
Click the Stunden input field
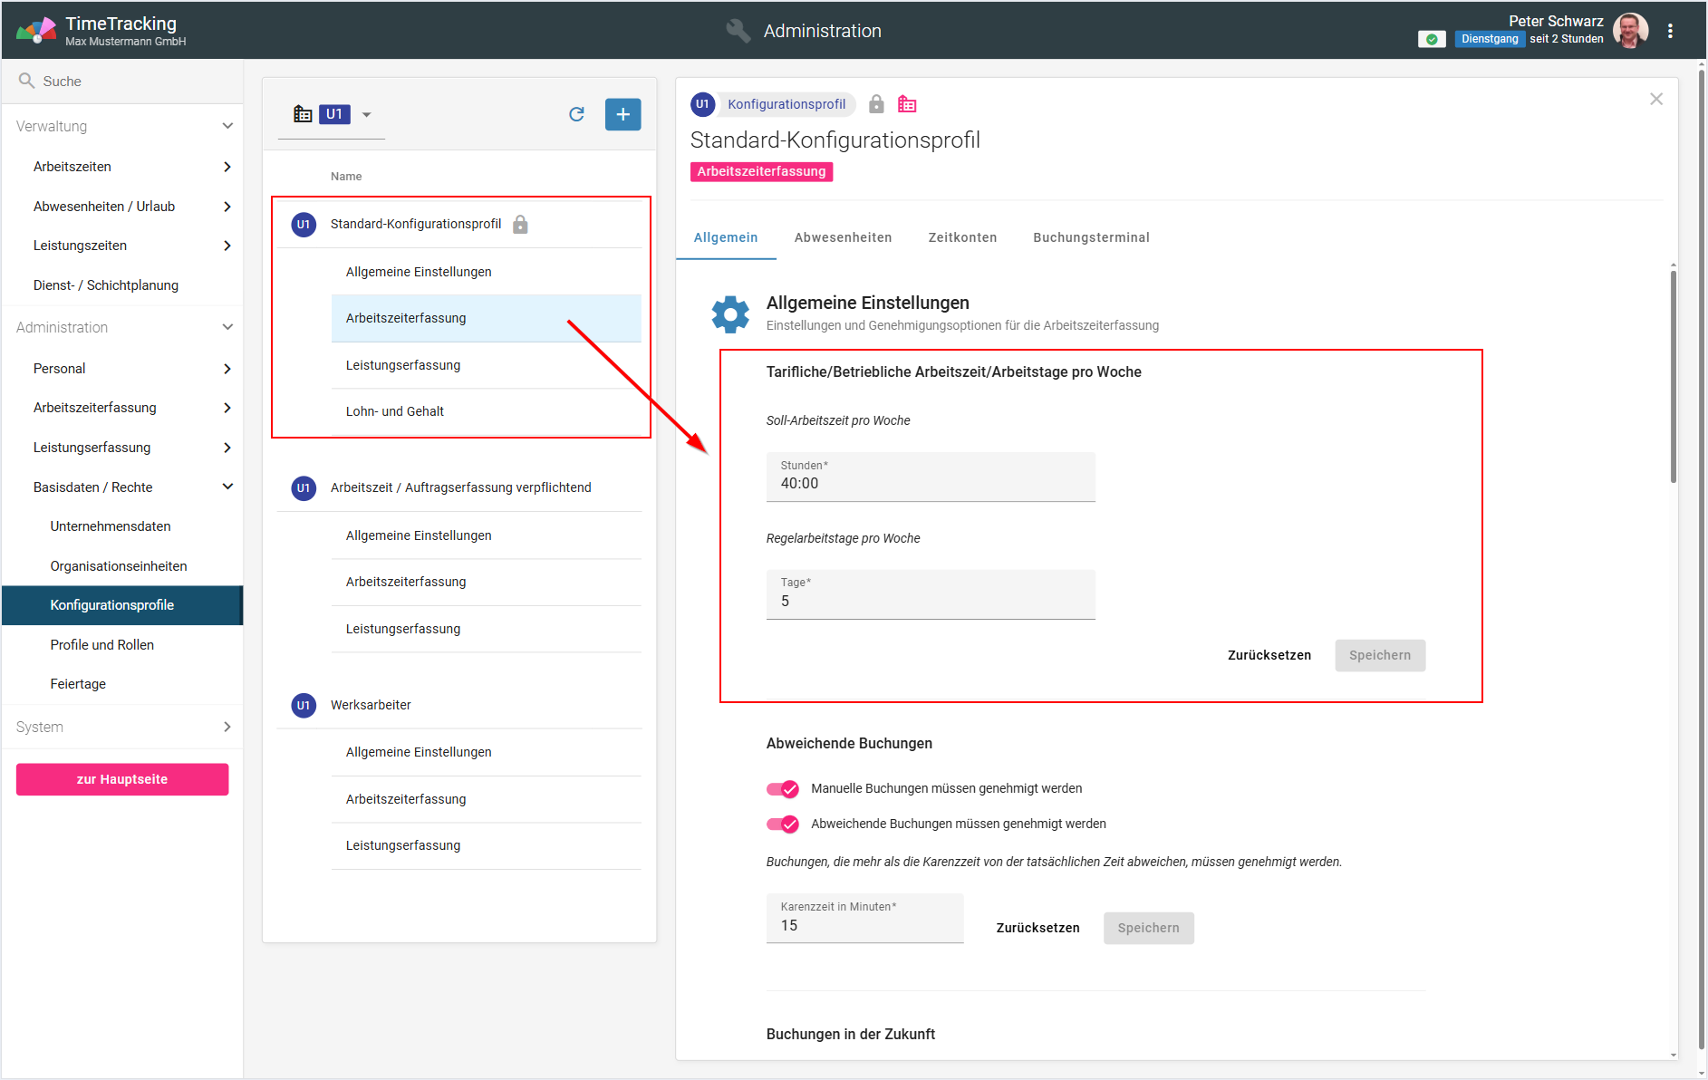tap(930, 483)
